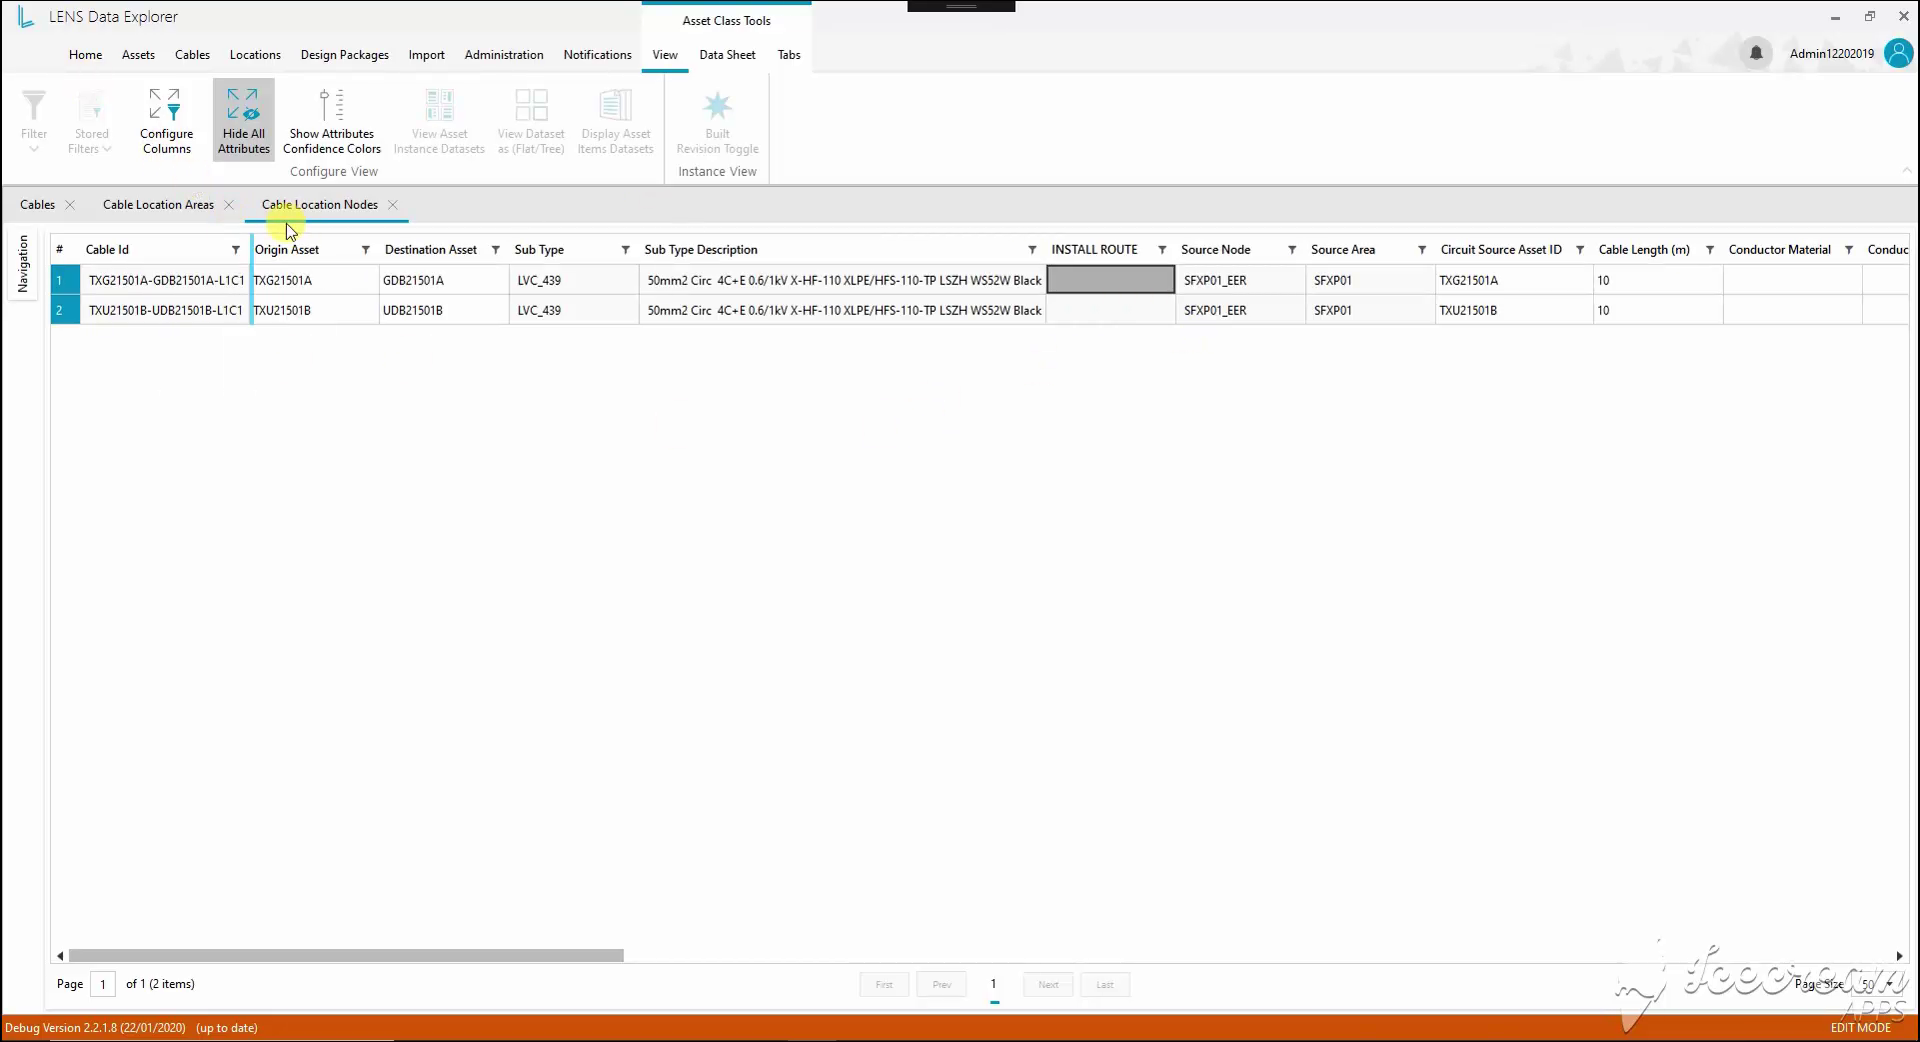Filter the Cable Length (m) column

[1710, 250]
